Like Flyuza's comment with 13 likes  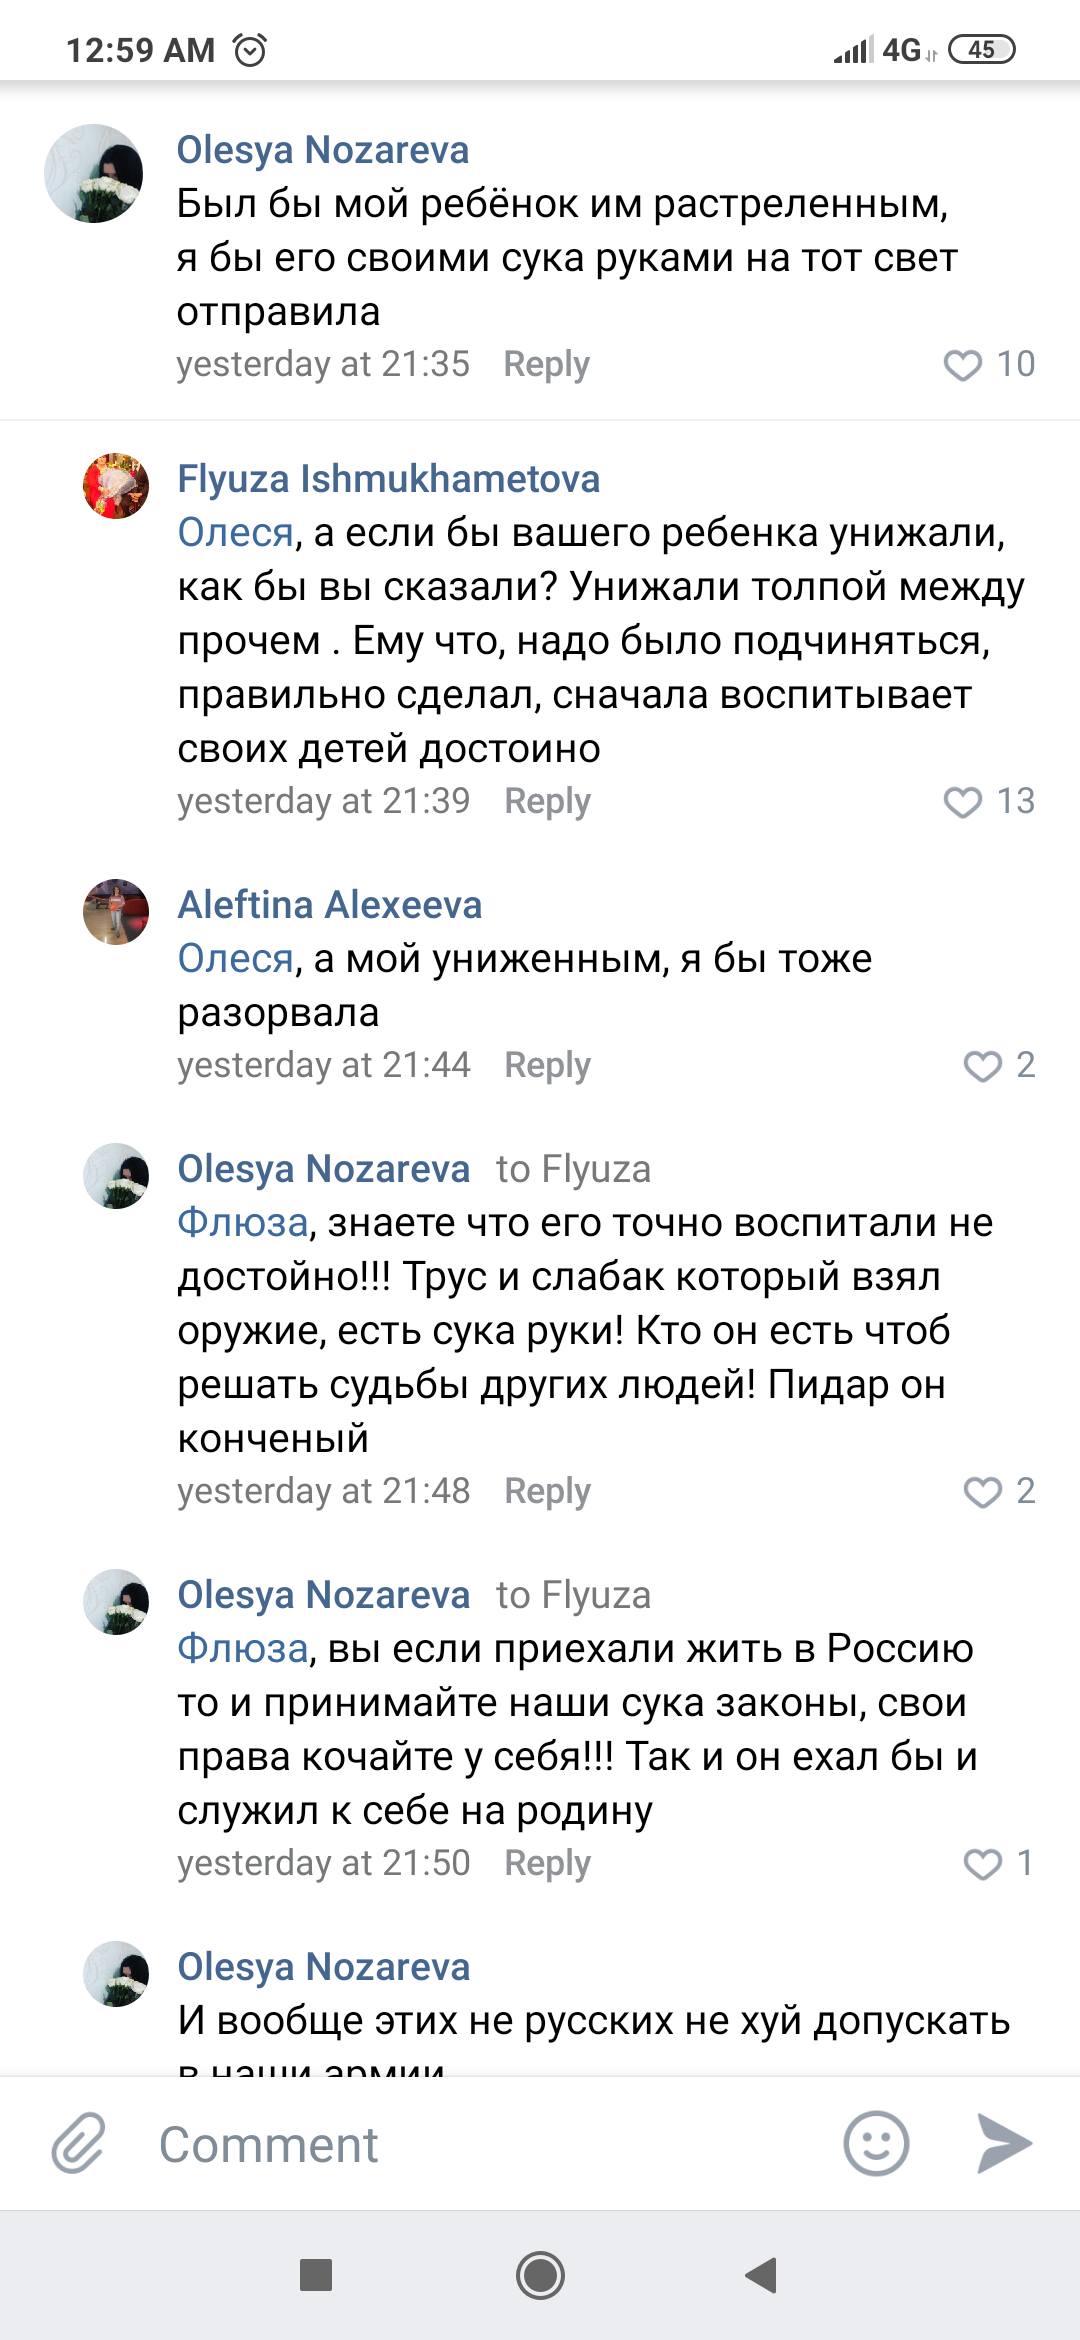coord(963,802)
